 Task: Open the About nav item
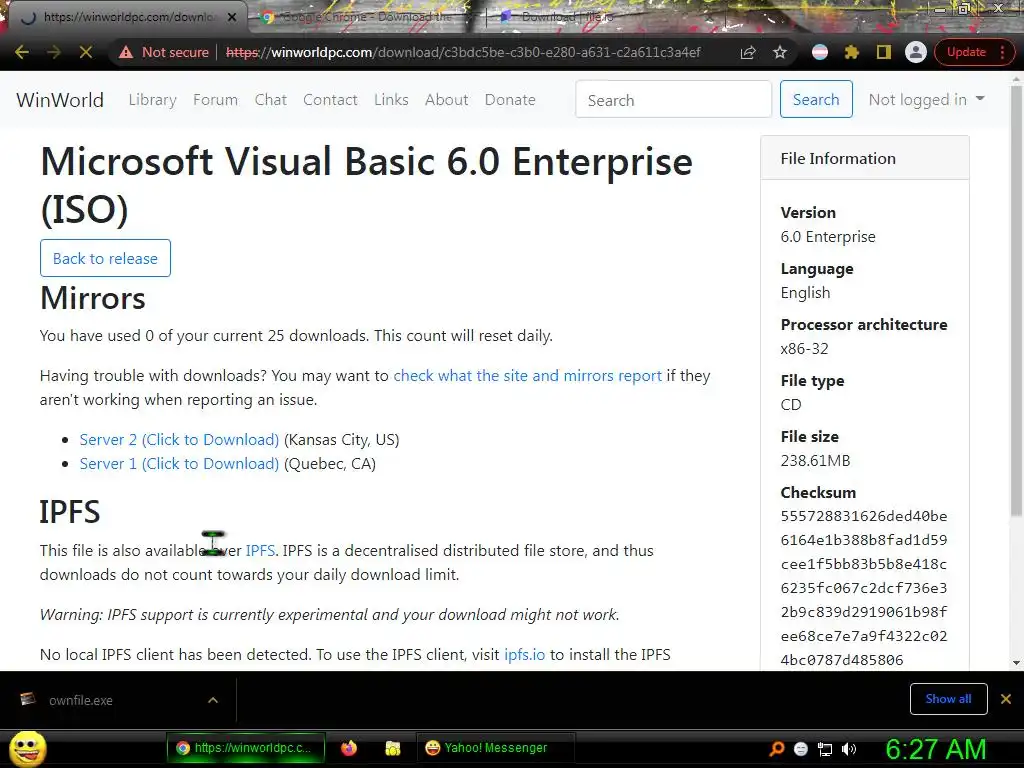pos(447,100)
